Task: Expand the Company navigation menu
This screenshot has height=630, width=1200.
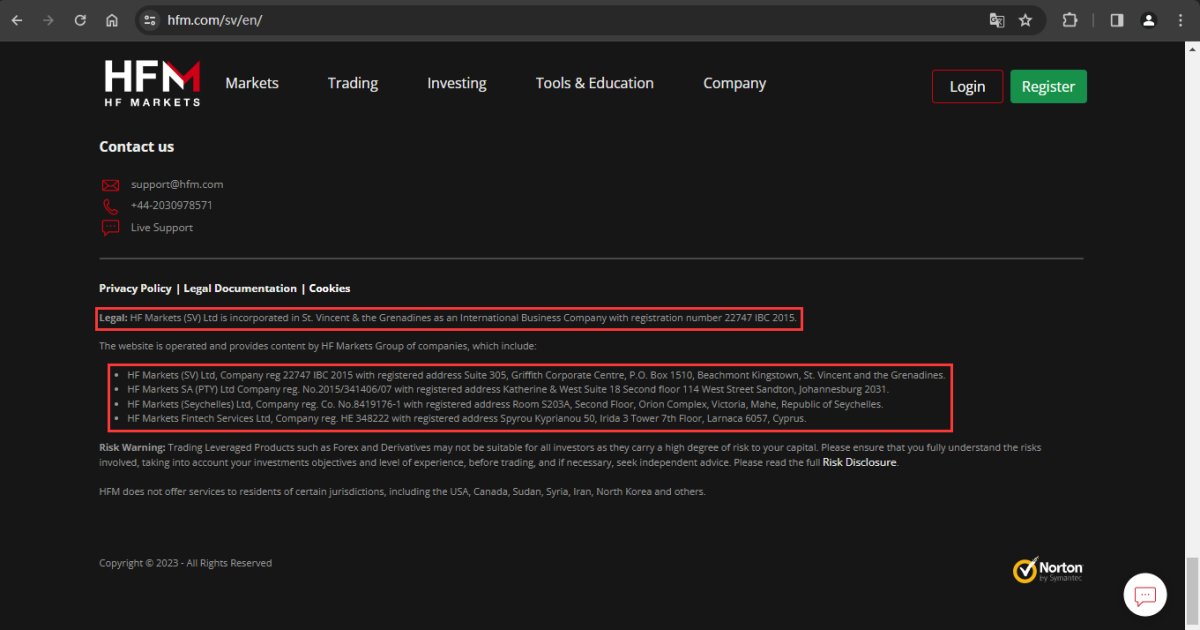Action: 734,83
